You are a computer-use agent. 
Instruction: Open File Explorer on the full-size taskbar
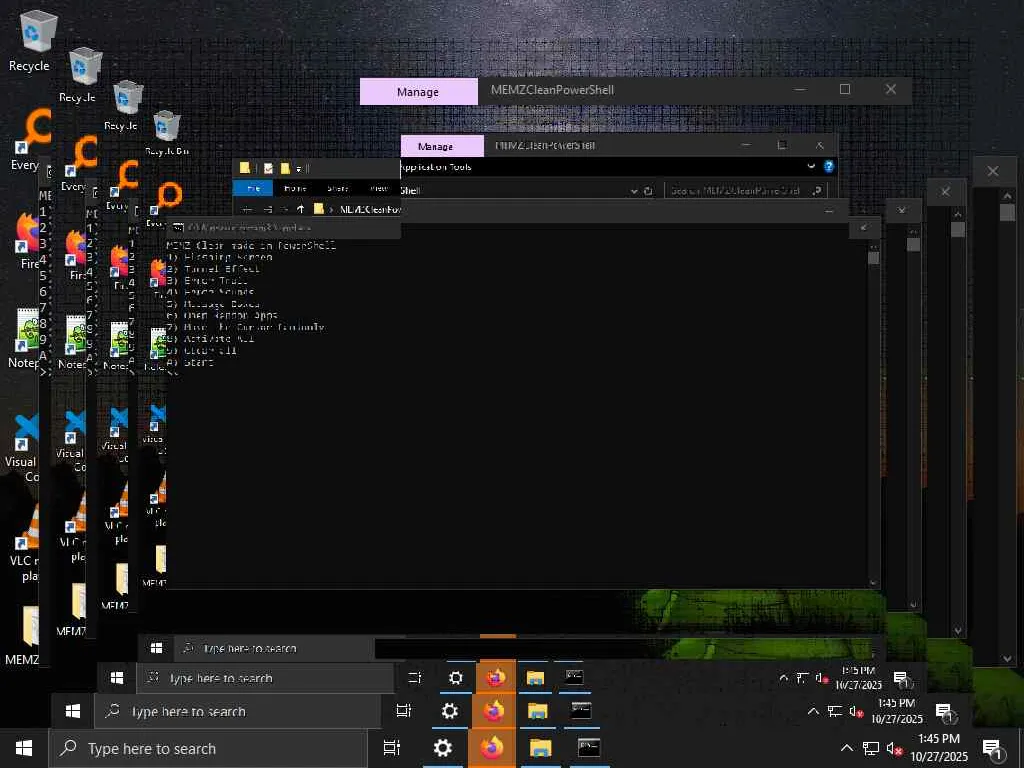541,748
